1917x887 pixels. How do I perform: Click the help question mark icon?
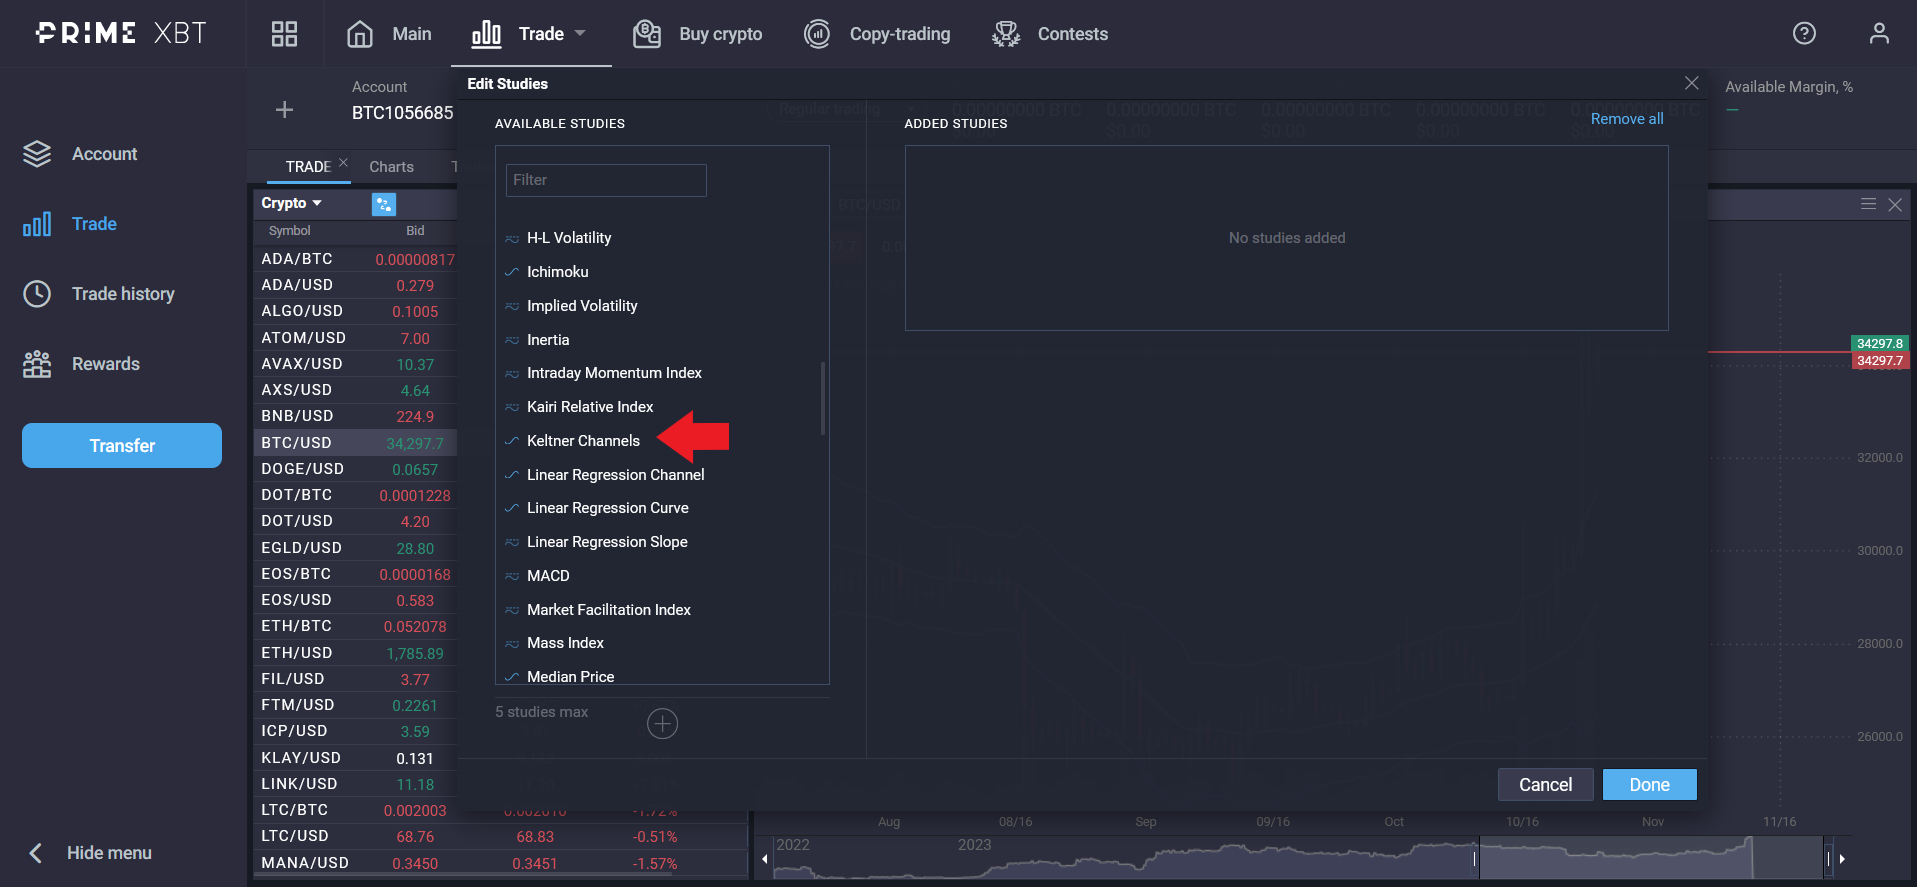[1804, 33]
